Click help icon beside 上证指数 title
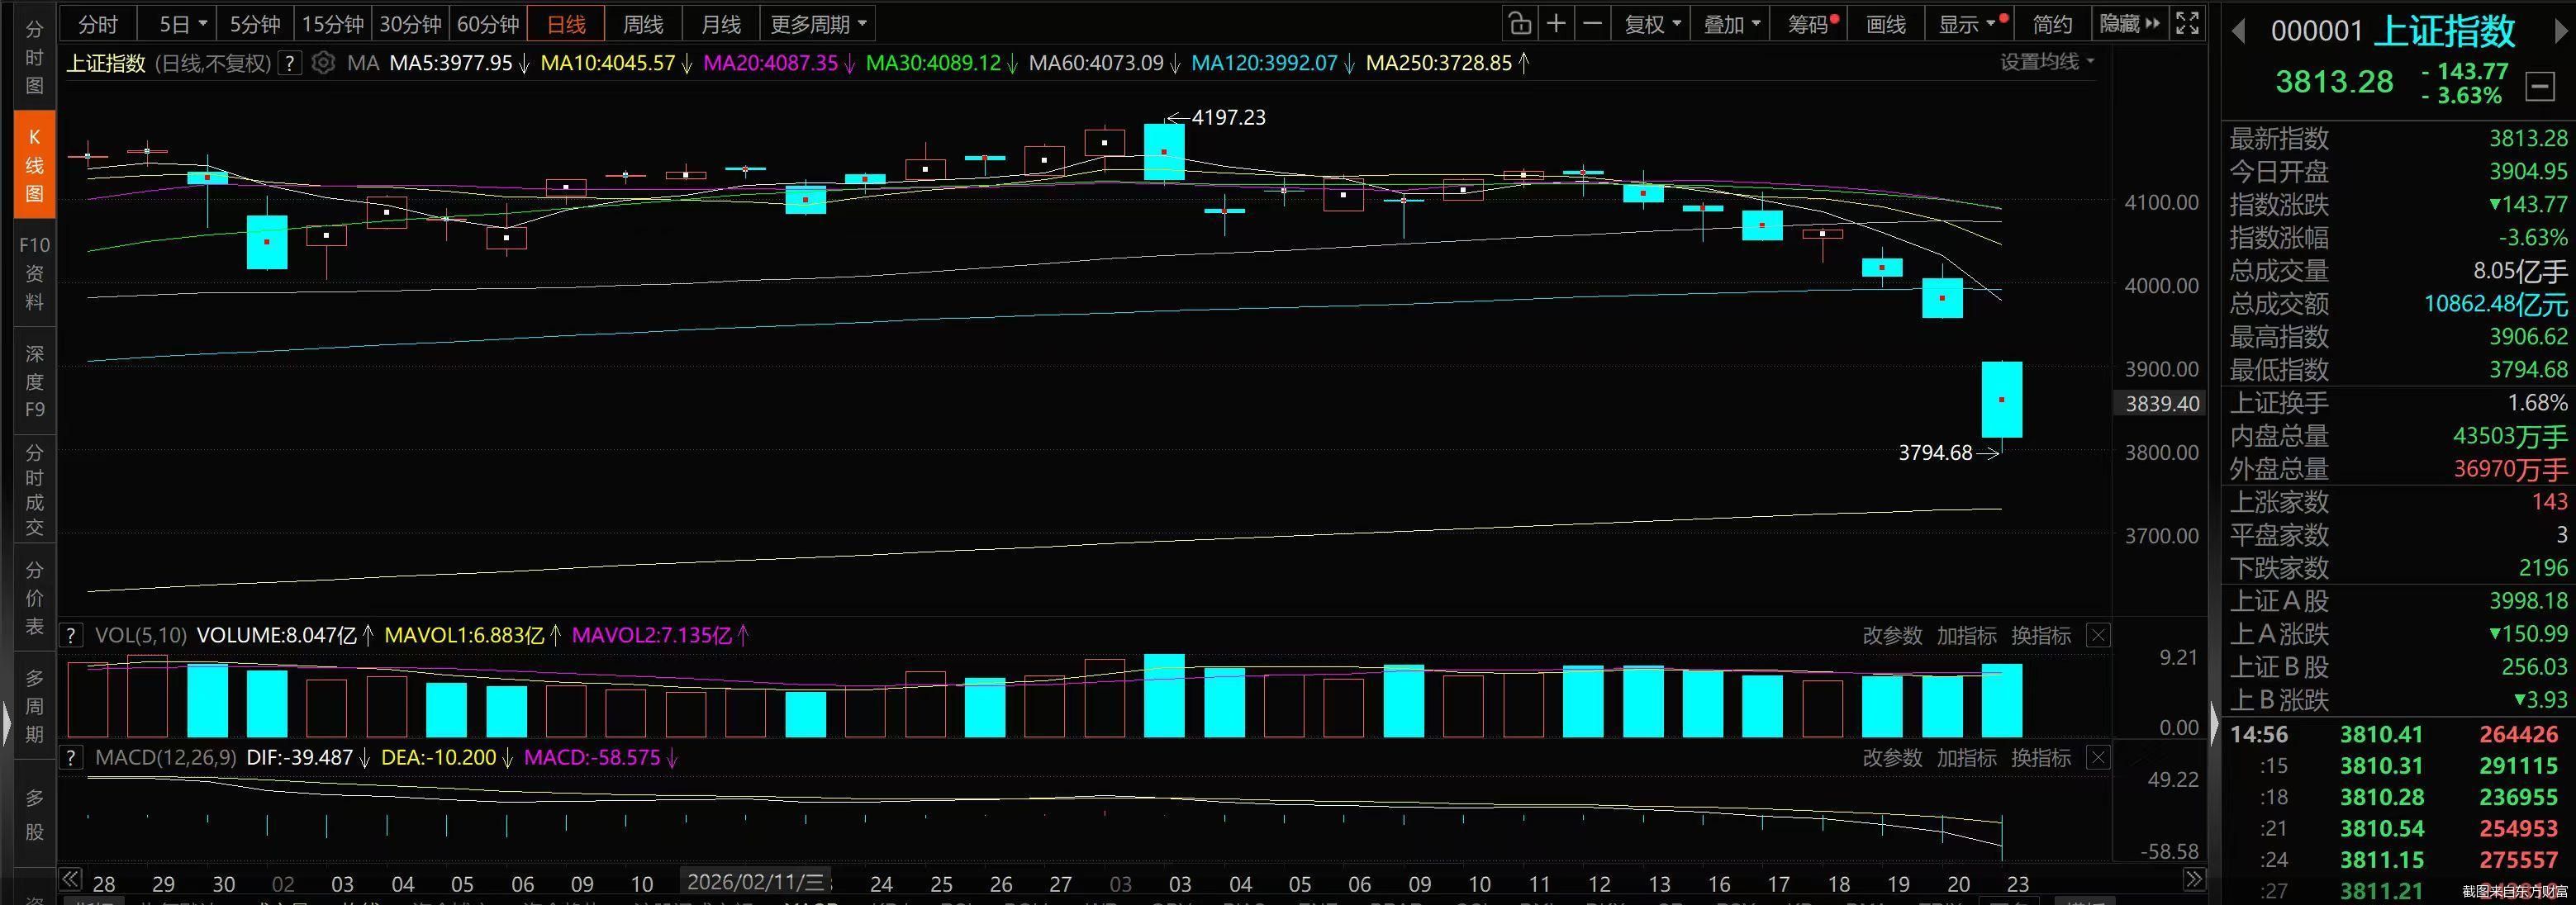 tap(289, 63)
